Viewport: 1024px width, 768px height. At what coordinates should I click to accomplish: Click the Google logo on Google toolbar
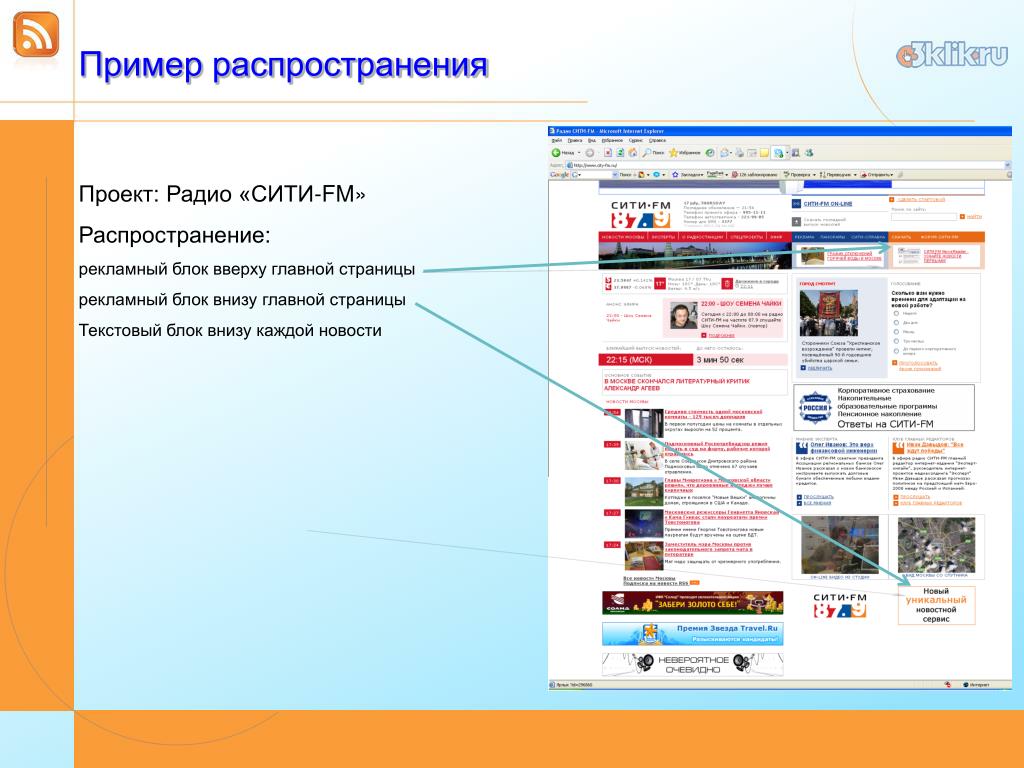point(559,175)
